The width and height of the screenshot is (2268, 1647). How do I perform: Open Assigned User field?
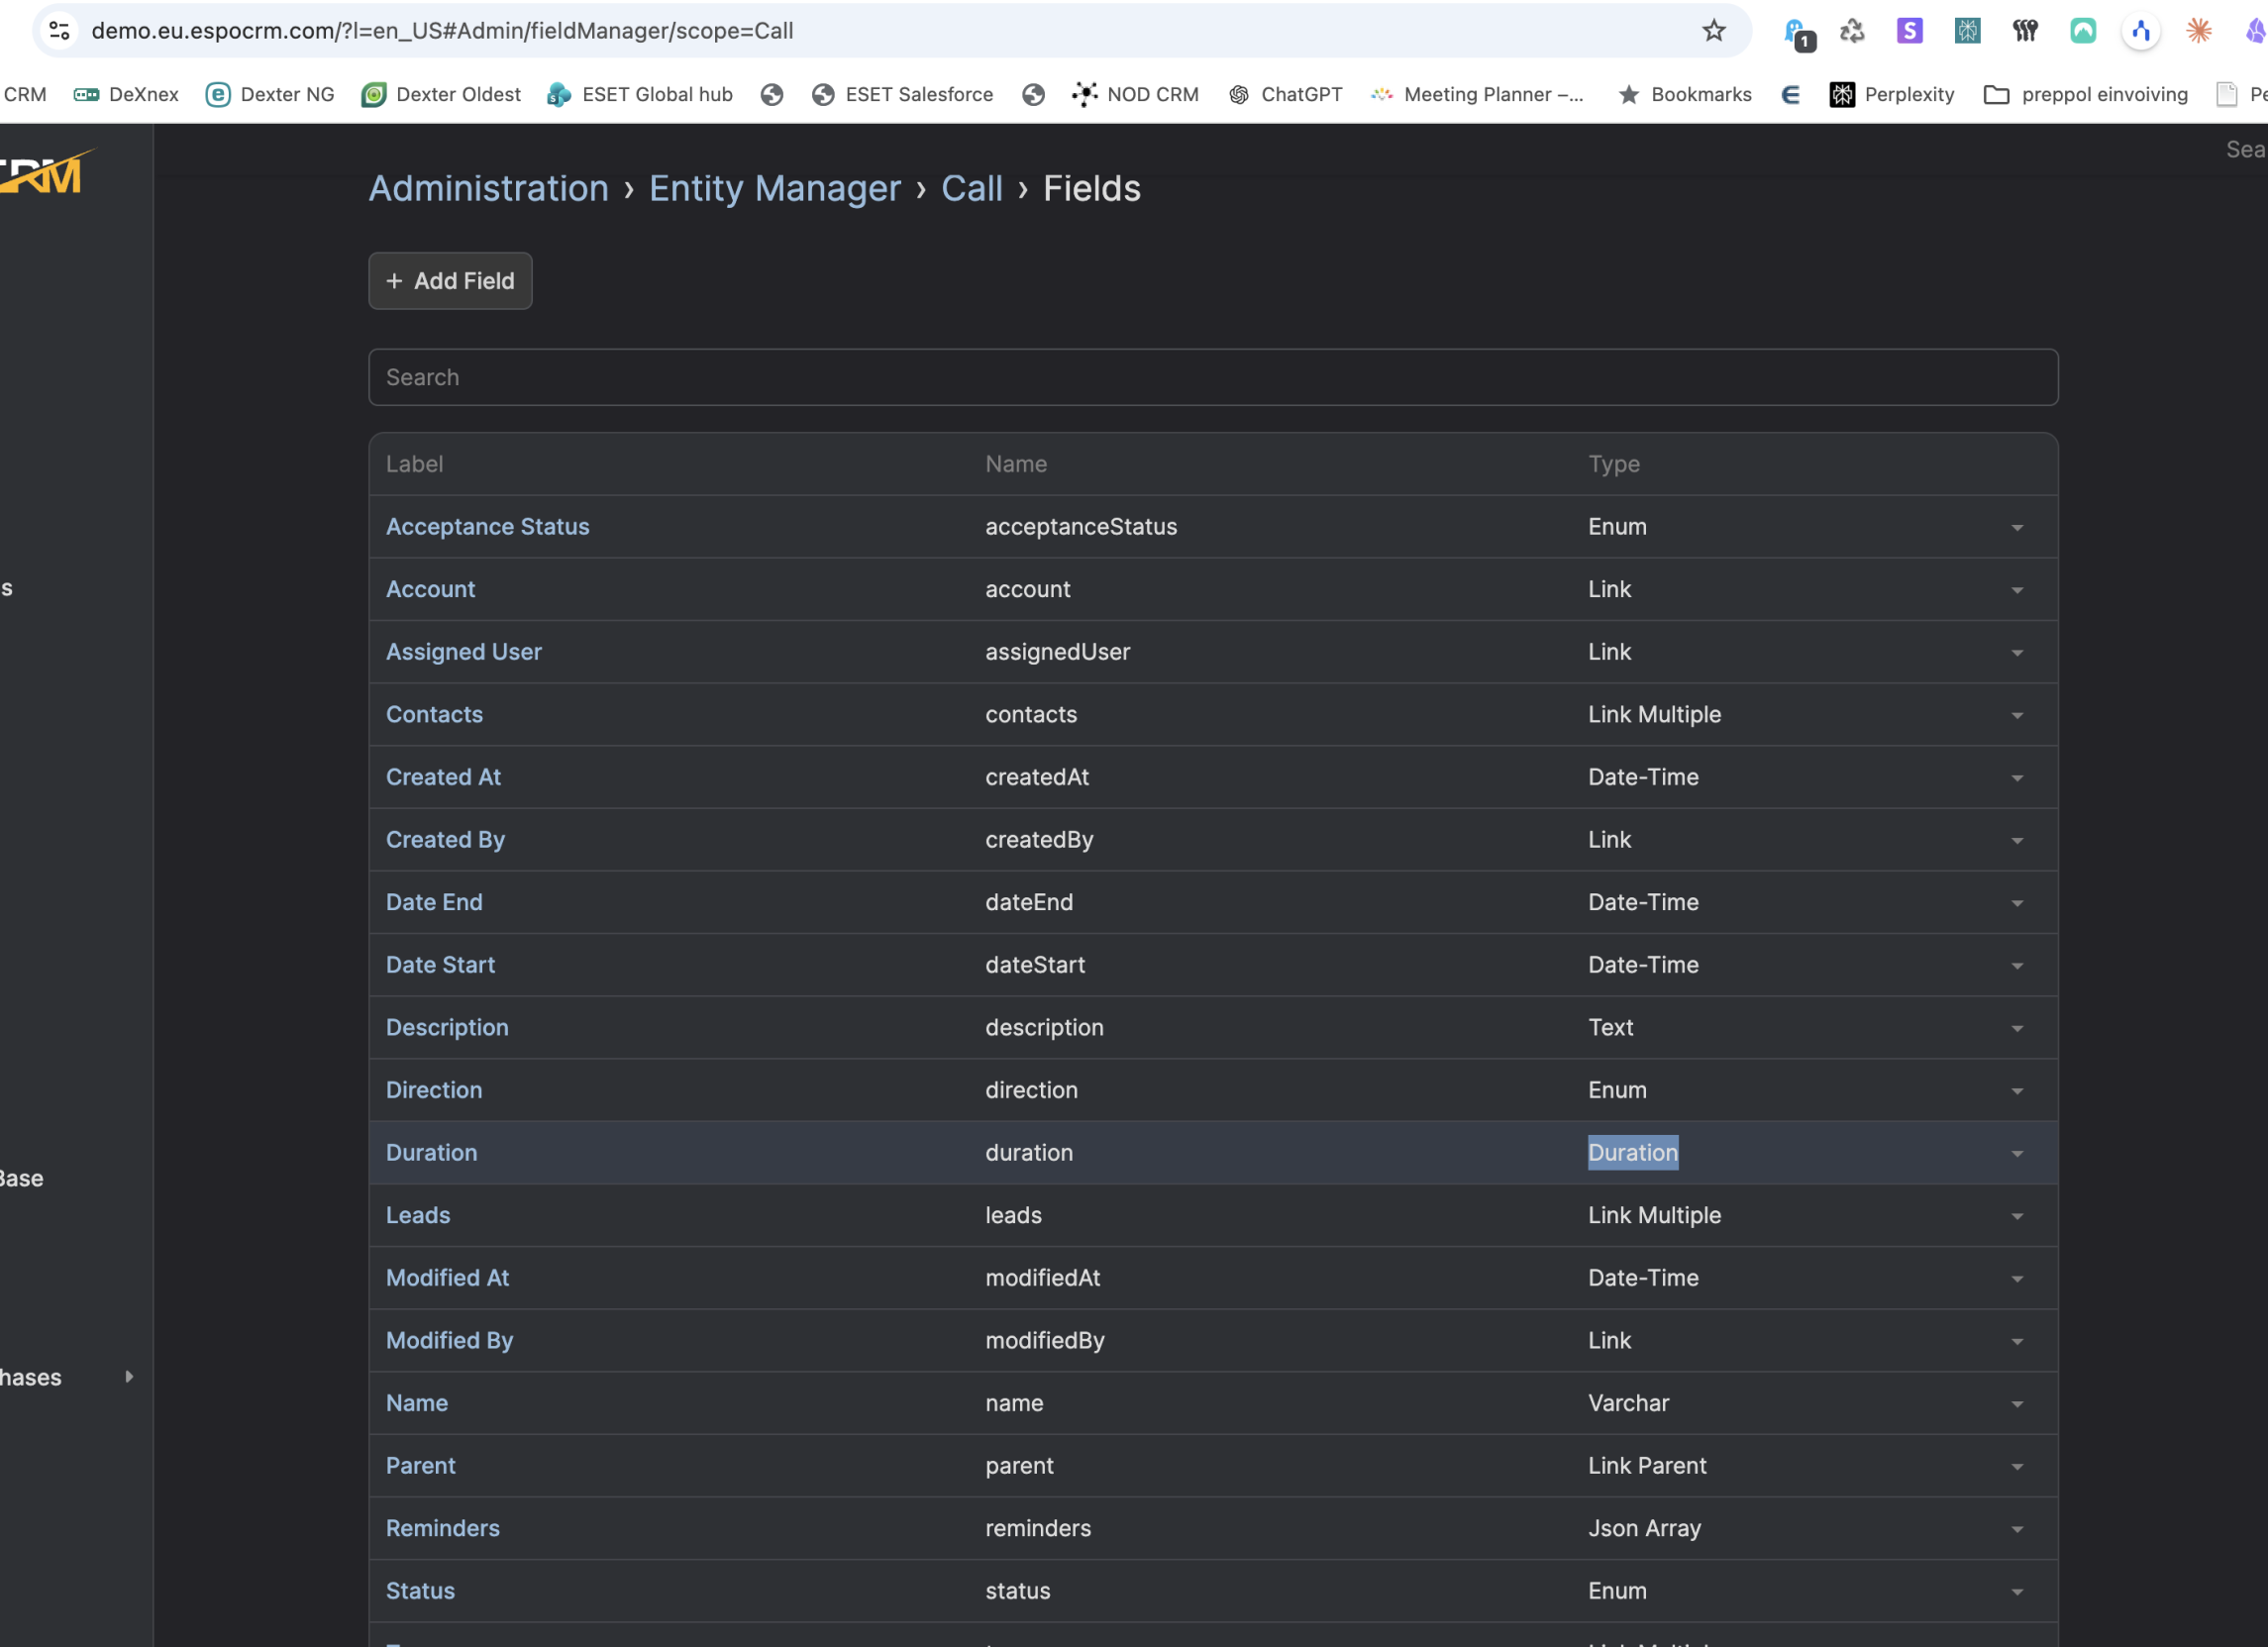tap(464, 652)
